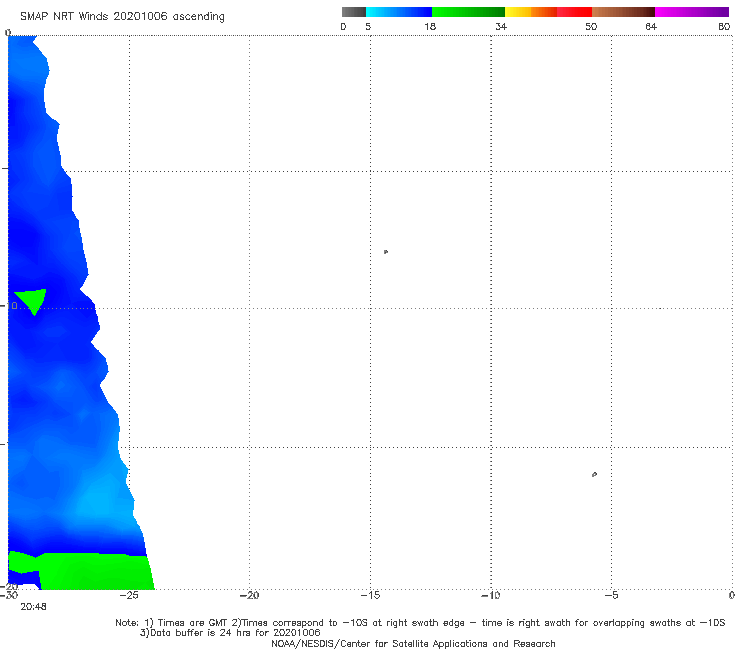The height and width of the screenshot is (650, 740).
Task: Click the gray segment of the color bar
Action: [354, 12]
